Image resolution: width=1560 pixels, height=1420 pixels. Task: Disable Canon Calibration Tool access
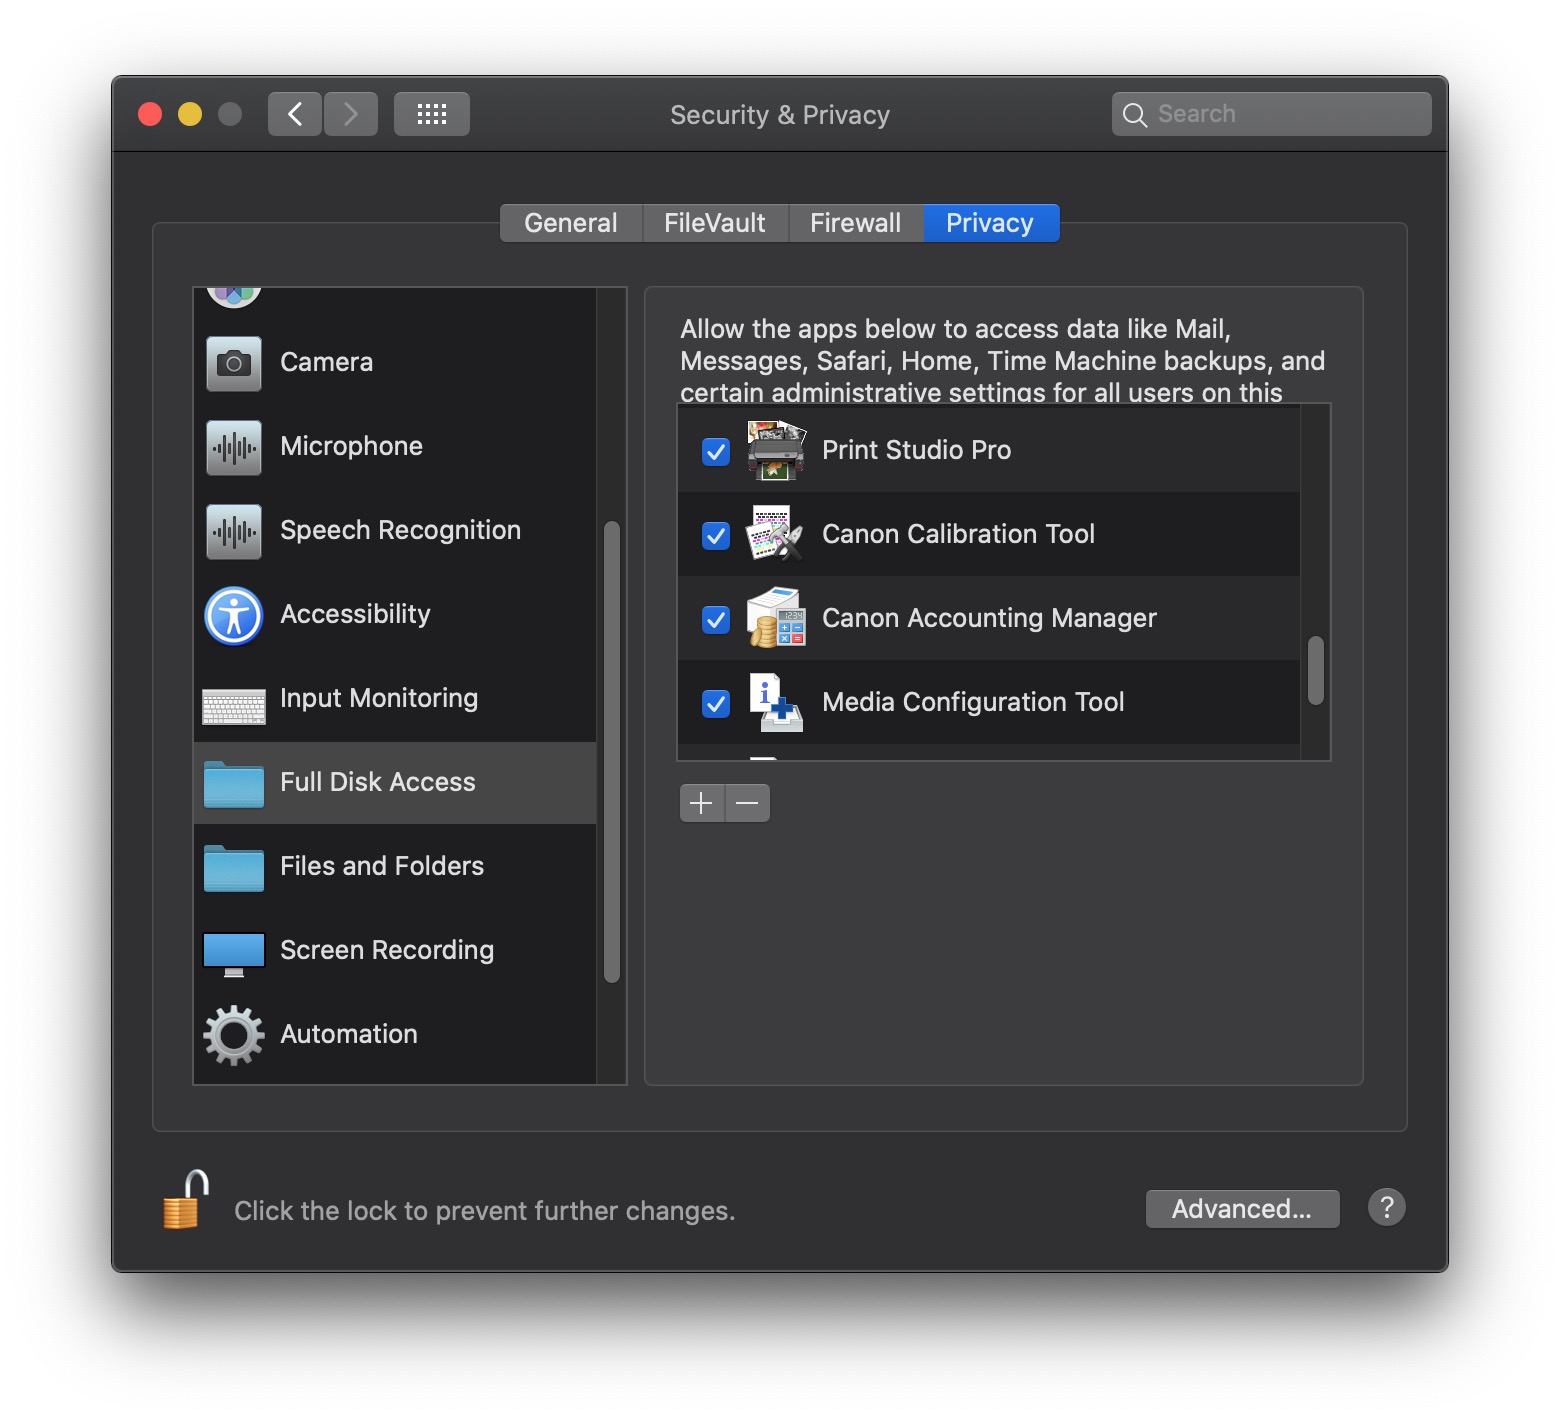coord(714,536)
